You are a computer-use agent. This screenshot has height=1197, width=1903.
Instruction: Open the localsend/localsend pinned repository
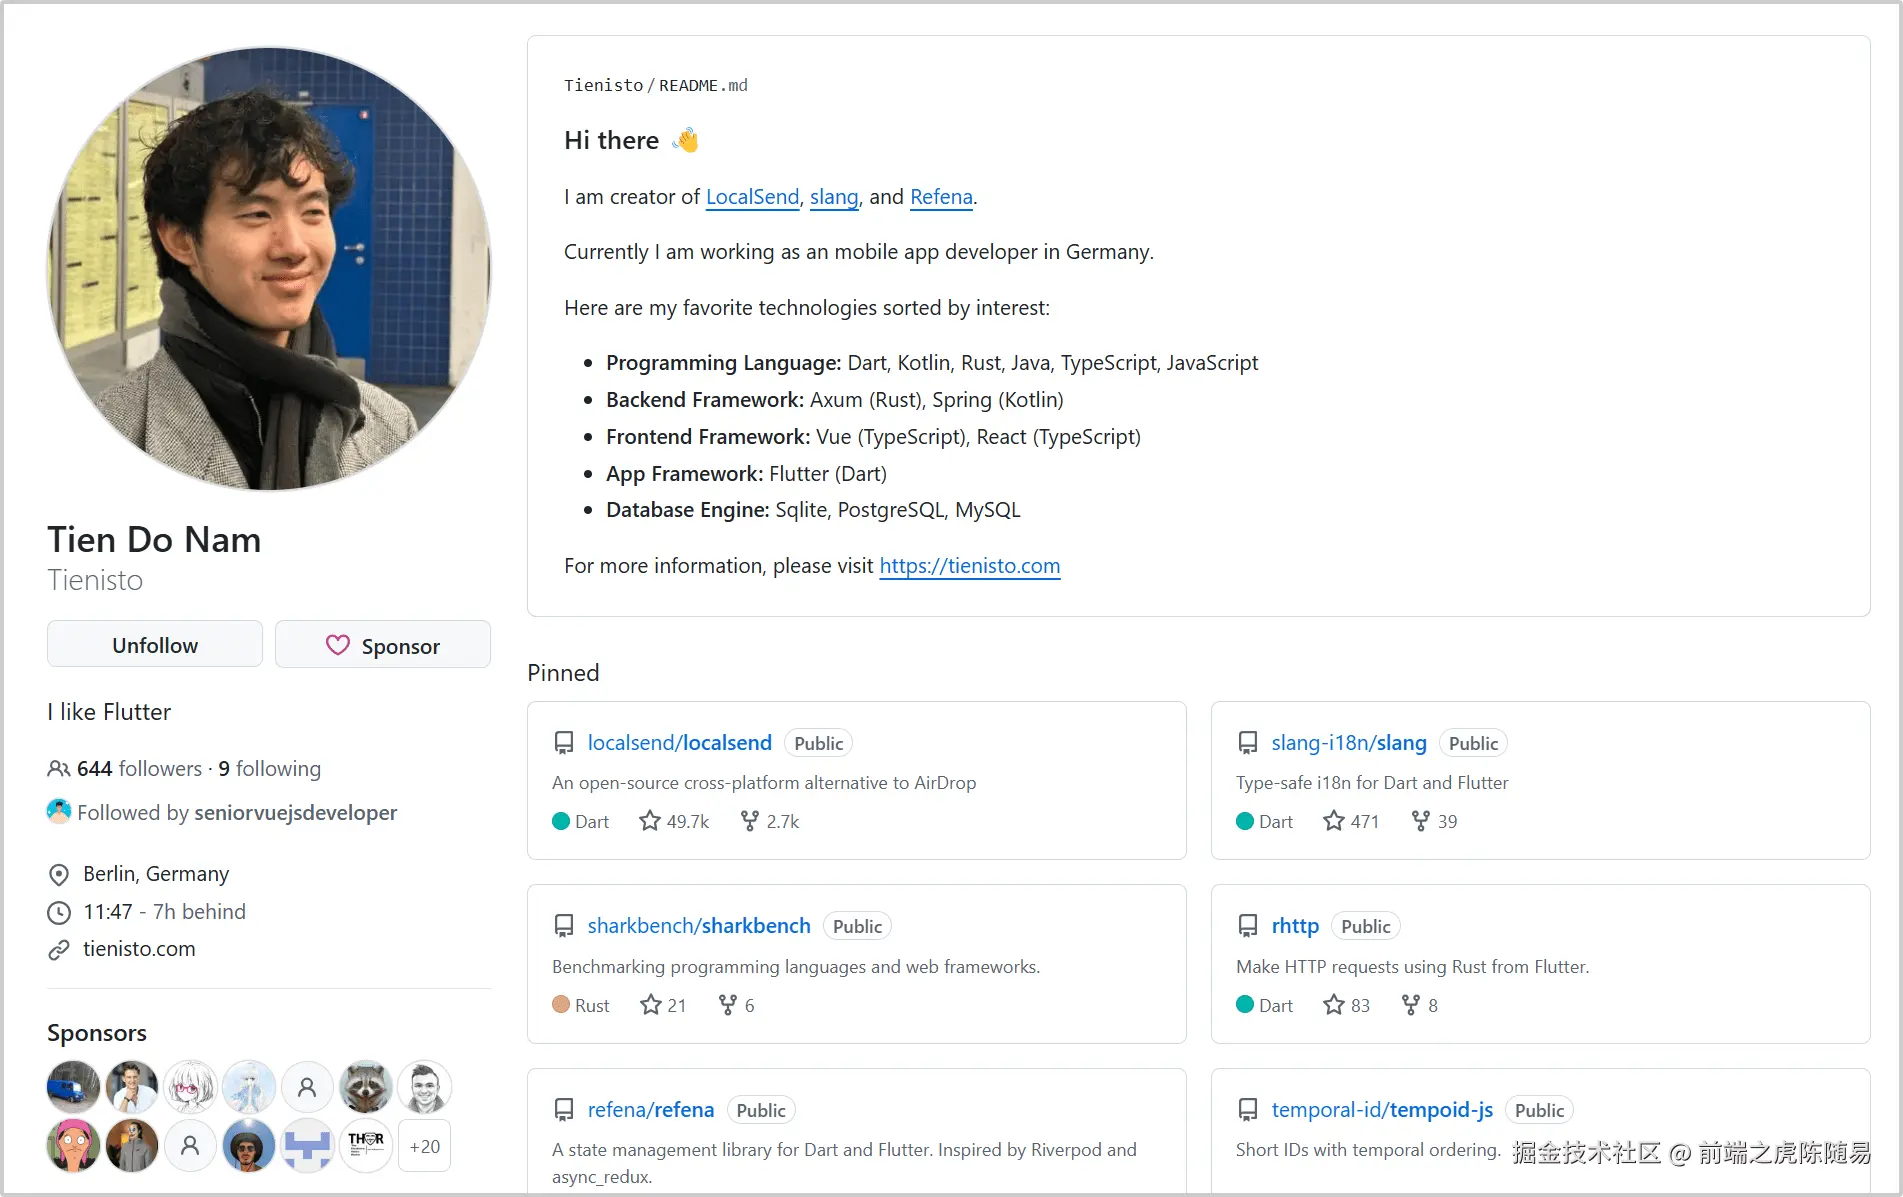679,743
